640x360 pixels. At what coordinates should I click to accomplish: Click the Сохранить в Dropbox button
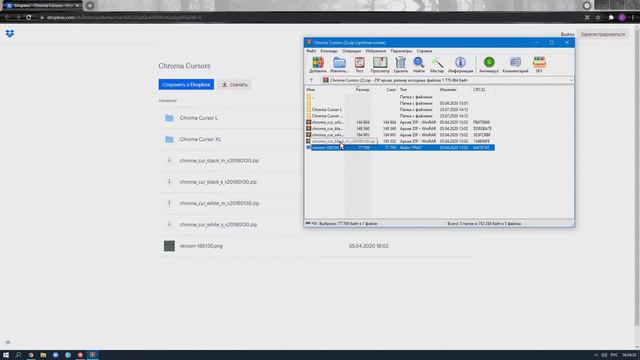tap(186, 84)
